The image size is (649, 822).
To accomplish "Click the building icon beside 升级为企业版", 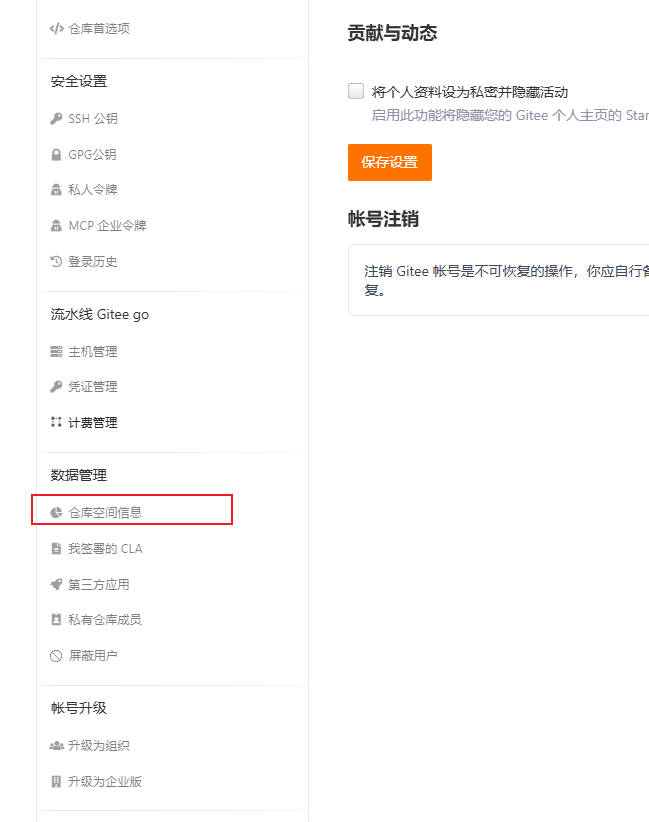I will click(x=56, y=782).
